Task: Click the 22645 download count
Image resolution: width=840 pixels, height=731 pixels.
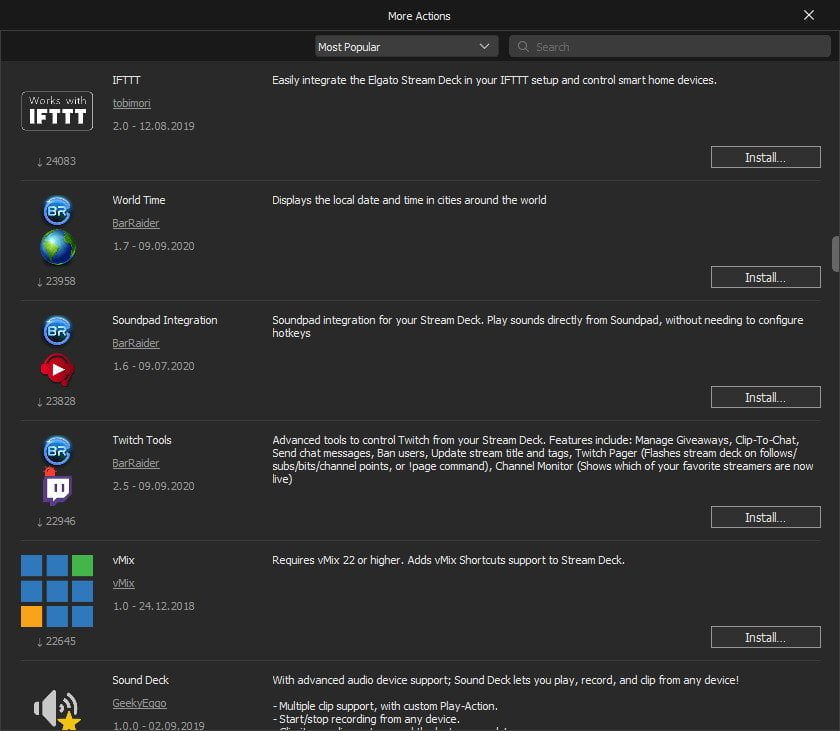Action: pos(56,640)
